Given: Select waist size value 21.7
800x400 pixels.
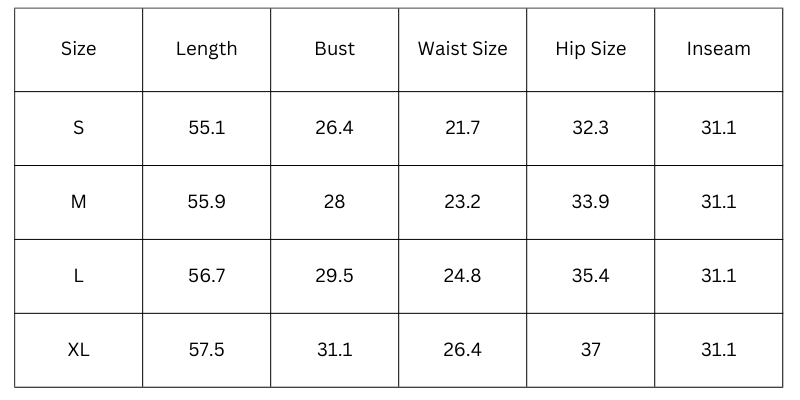Looking at the screenshot, I should click(x=462, y=128).
